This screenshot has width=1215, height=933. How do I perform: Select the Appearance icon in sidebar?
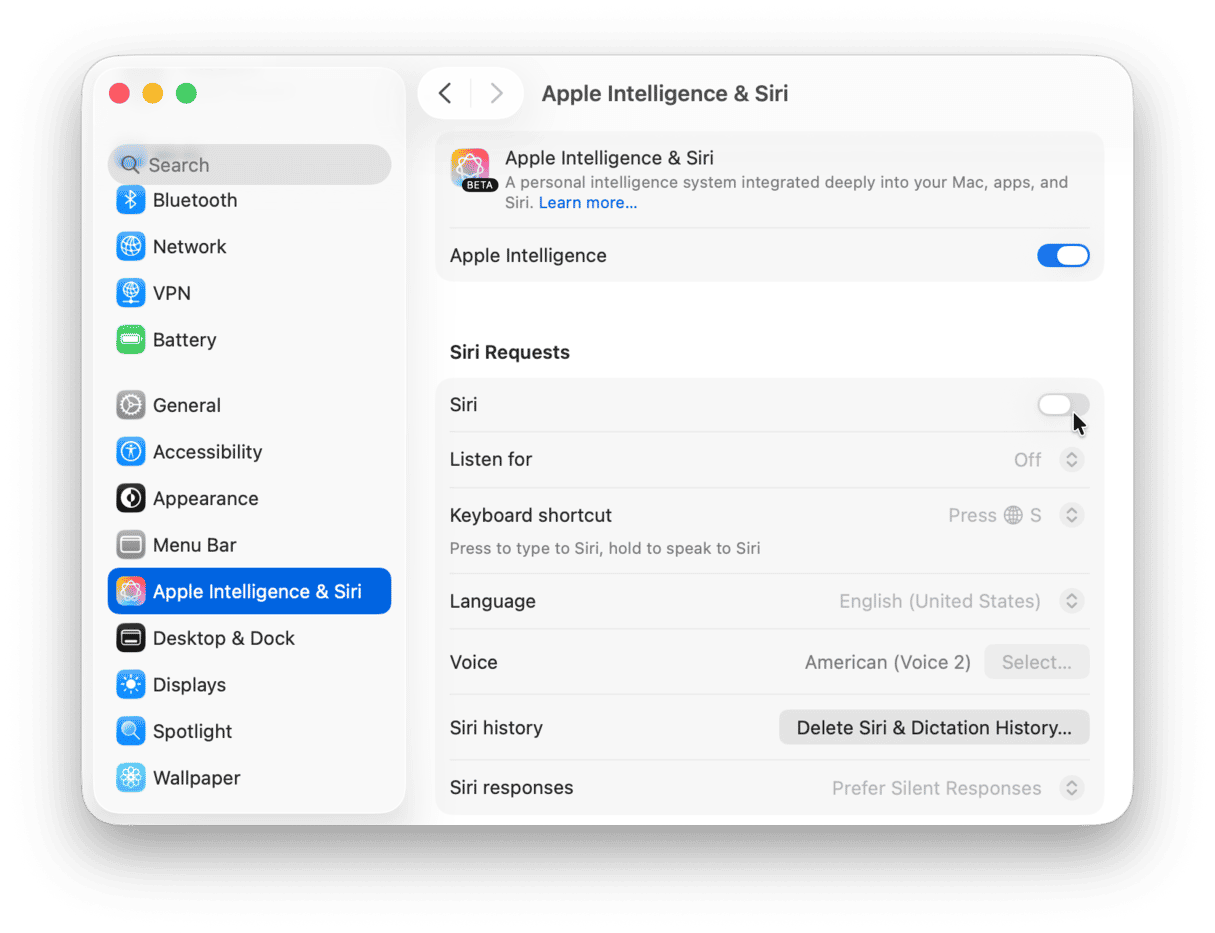click(x=131, y=498)
